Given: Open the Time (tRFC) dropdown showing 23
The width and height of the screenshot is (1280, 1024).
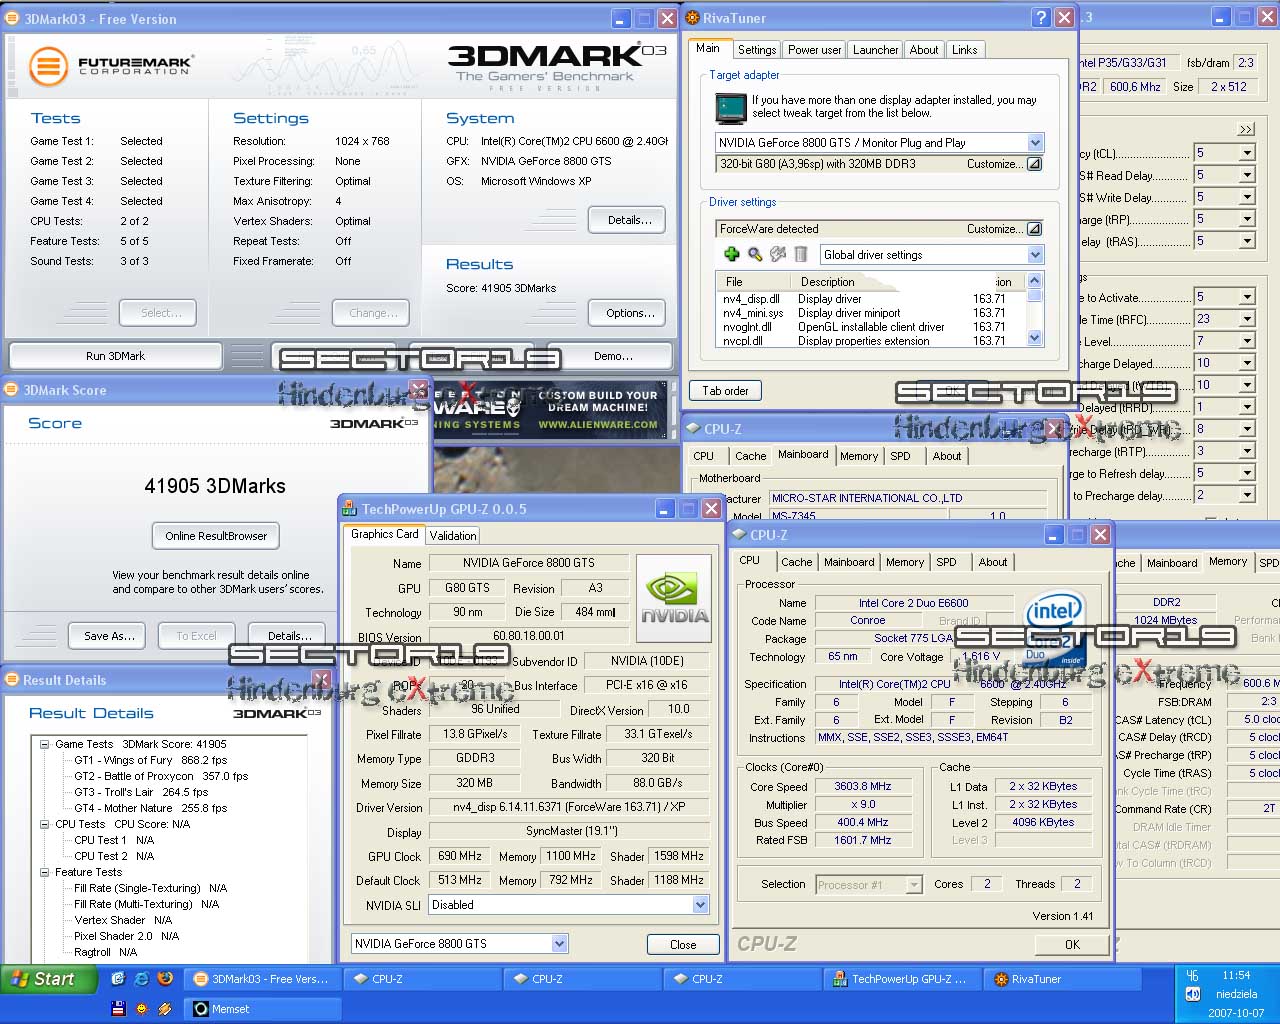Looking at the screenshot, I should click(1246, 320).
